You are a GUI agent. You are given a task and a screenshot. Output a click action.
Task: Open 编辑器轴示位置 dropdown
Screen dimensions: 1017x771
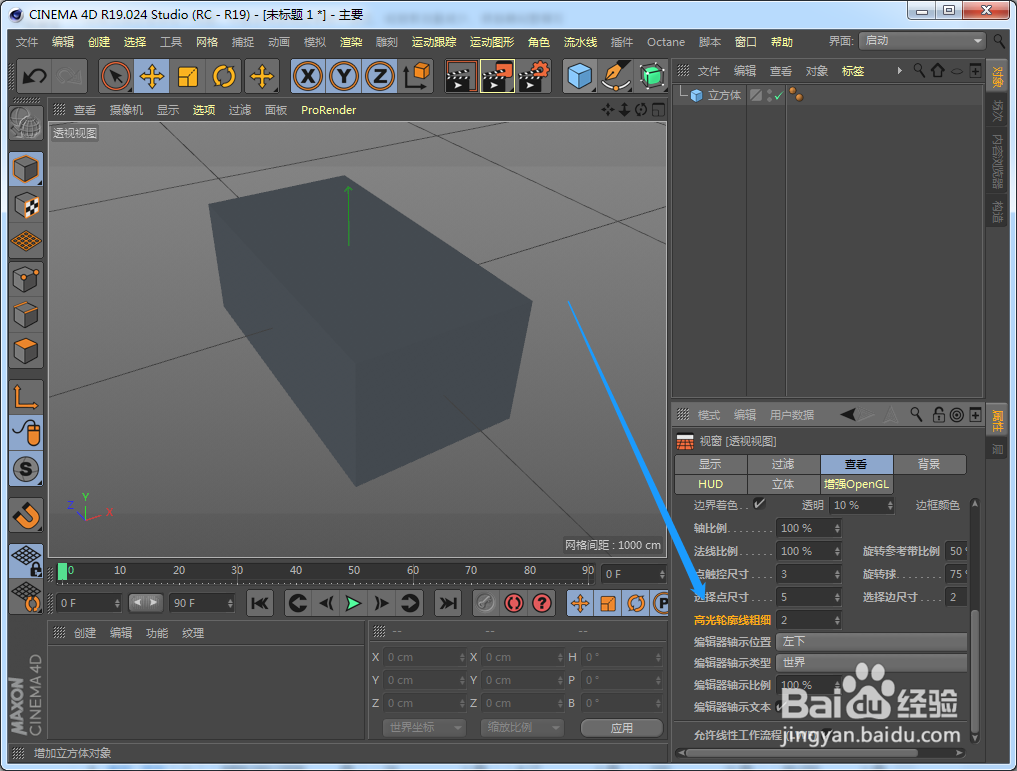tap(872, 641)
